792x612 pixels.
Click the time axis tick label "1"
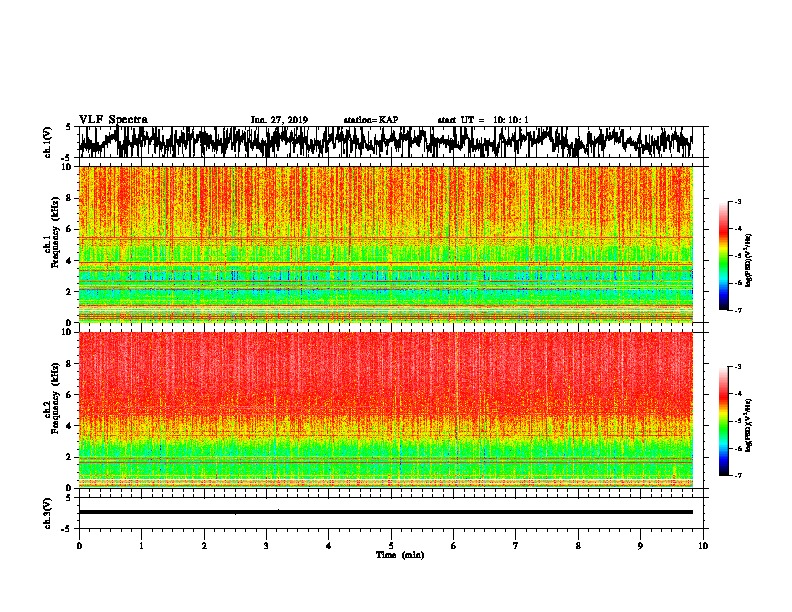coord(141,546)
